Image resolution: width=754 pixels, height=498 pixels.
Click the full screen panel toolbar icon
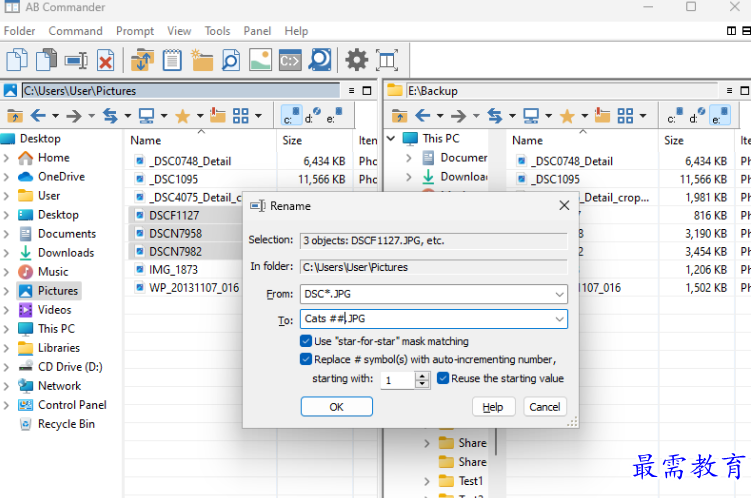click(x=387, y=60)
